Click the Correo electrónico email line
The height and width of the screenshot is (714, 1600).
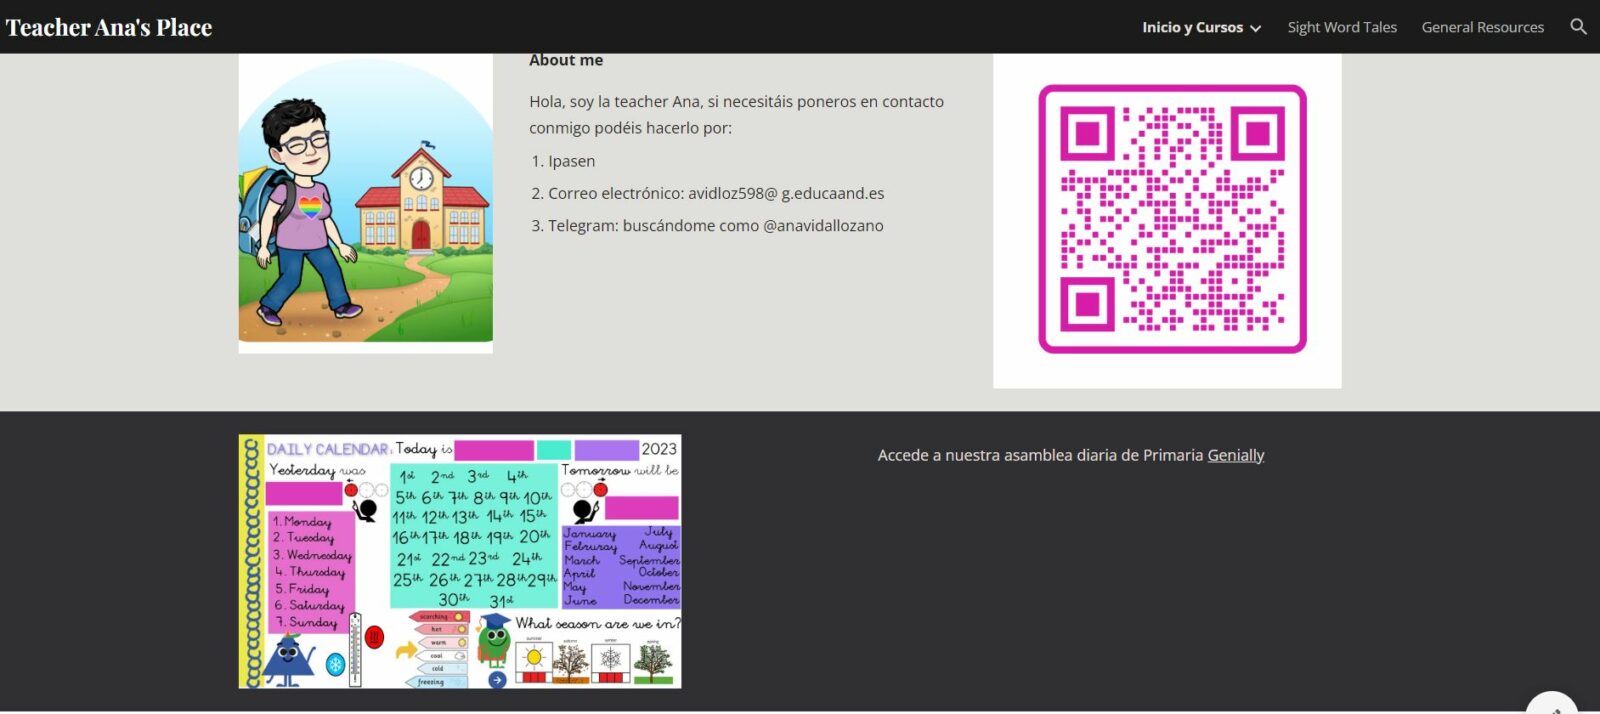[x=716, y=193]
